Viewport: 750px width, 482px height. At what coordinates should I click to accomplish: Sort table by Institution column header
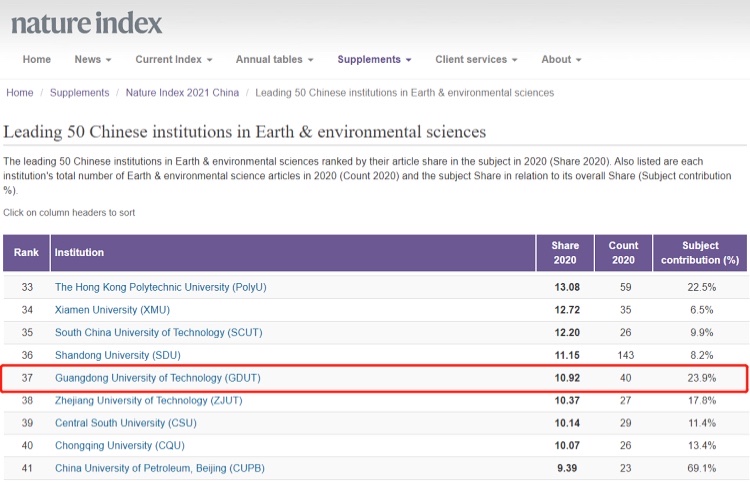[x=79, y=252]
